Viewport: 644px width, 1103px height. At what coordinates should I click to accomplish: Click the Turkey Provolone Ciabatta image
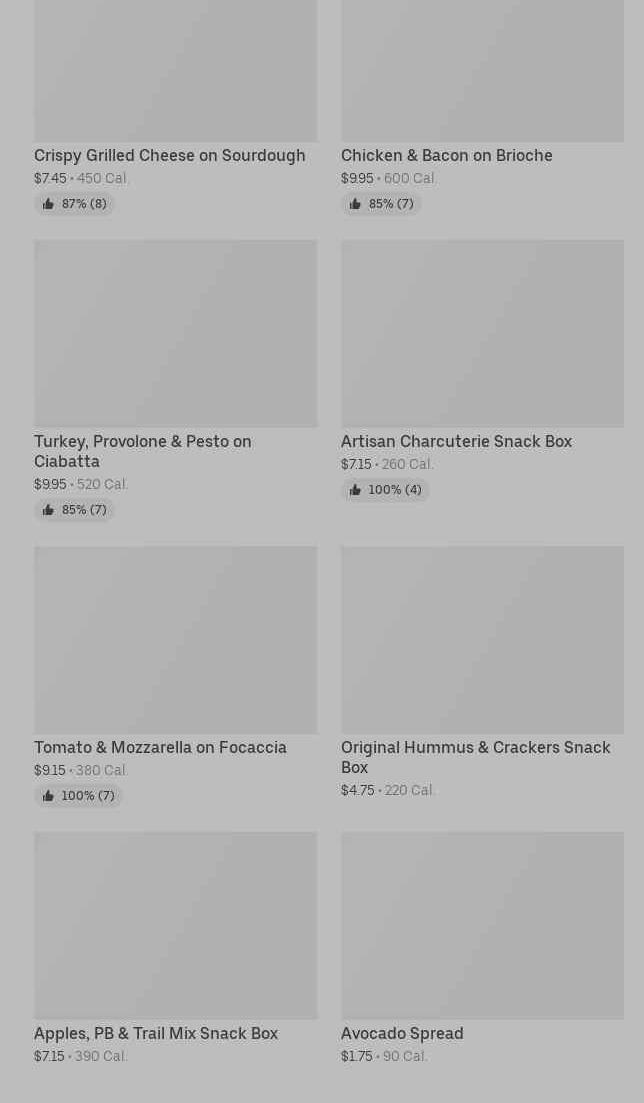click(175, 333)
